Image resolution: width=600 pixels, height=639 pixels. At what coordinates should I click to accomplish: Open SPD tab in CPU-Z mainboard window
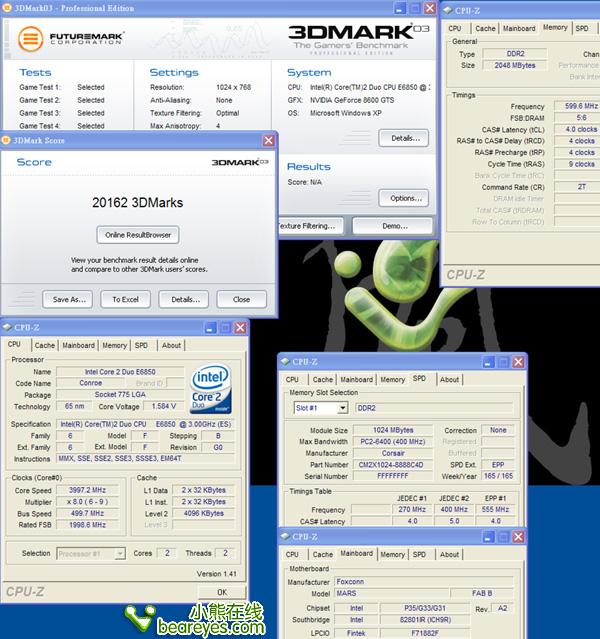(x=419, y=554)
